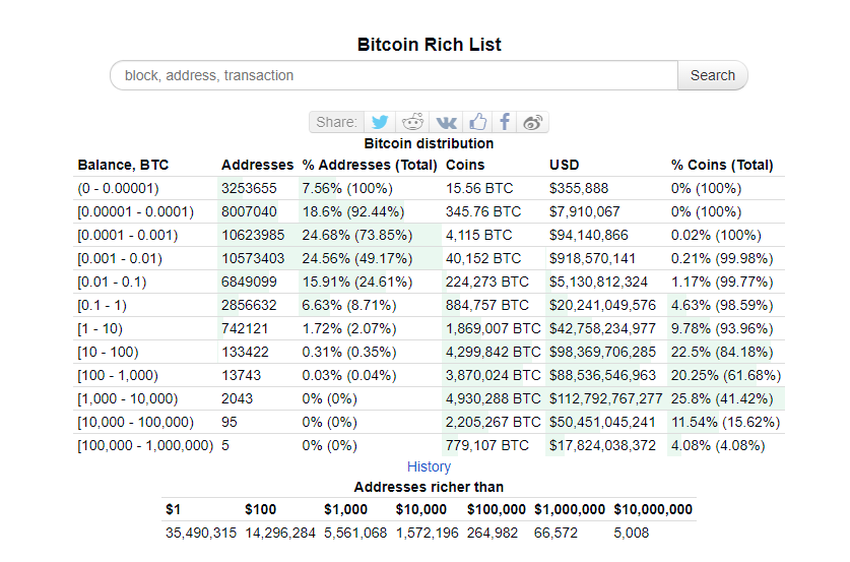Share the page on Weibo
This screenshot has width=850, height=562.
(532, 122)
